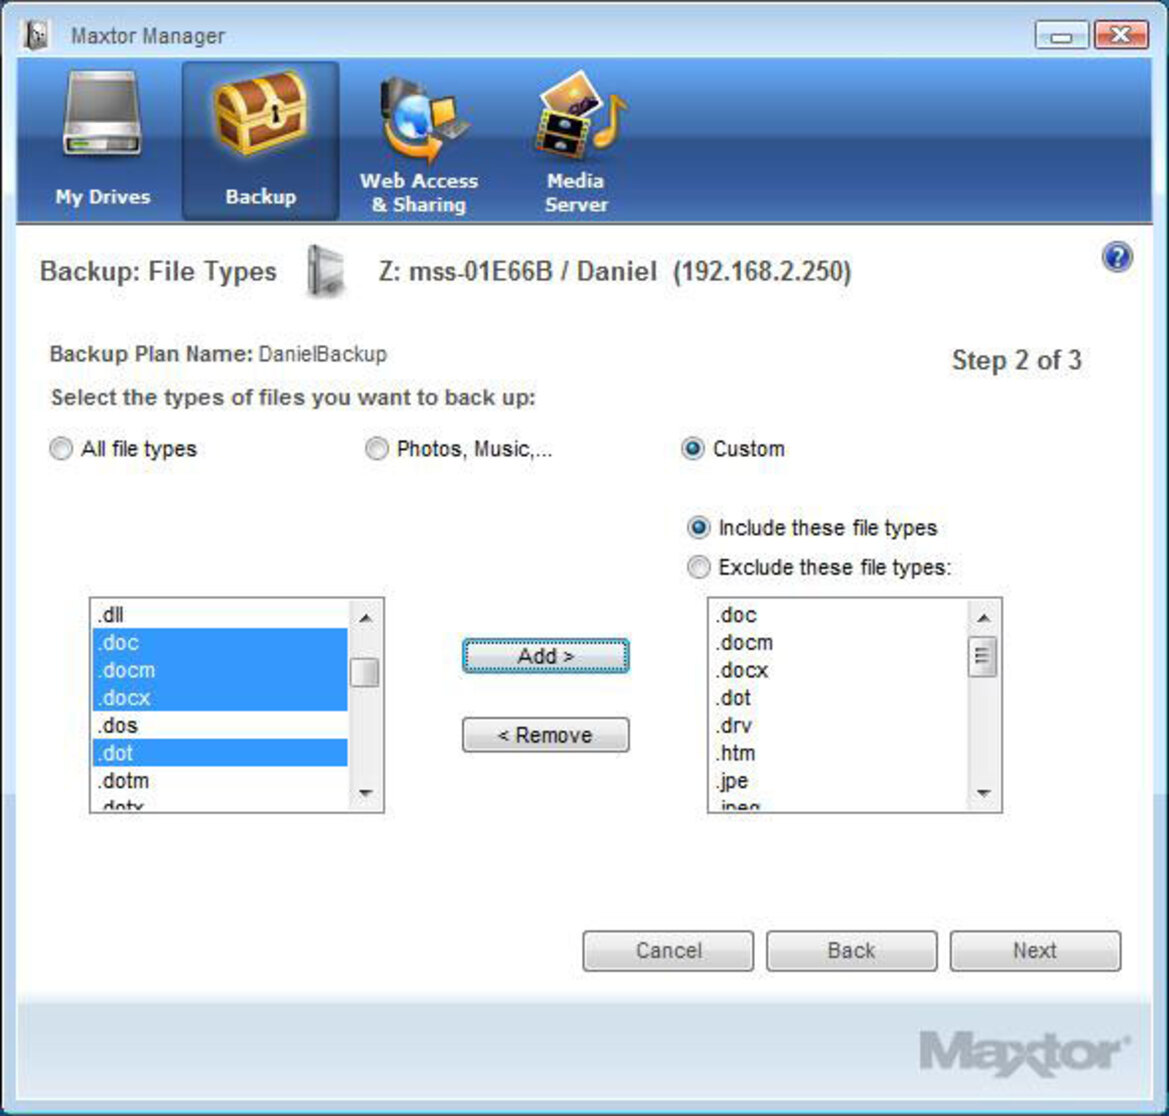Close the Maxtor Manager window
Image resolution: width=1169 pixels, height=1116 pixels.
[1120, 35]
